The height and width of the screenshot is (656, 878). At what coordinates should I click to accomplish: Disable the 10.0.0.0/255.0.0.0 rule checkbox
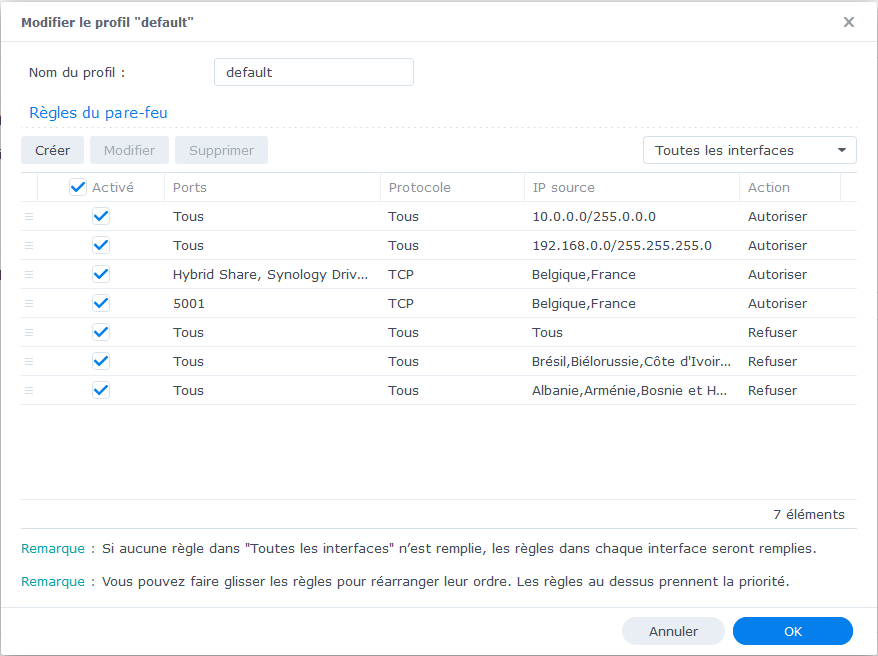[x=101, y=216]
